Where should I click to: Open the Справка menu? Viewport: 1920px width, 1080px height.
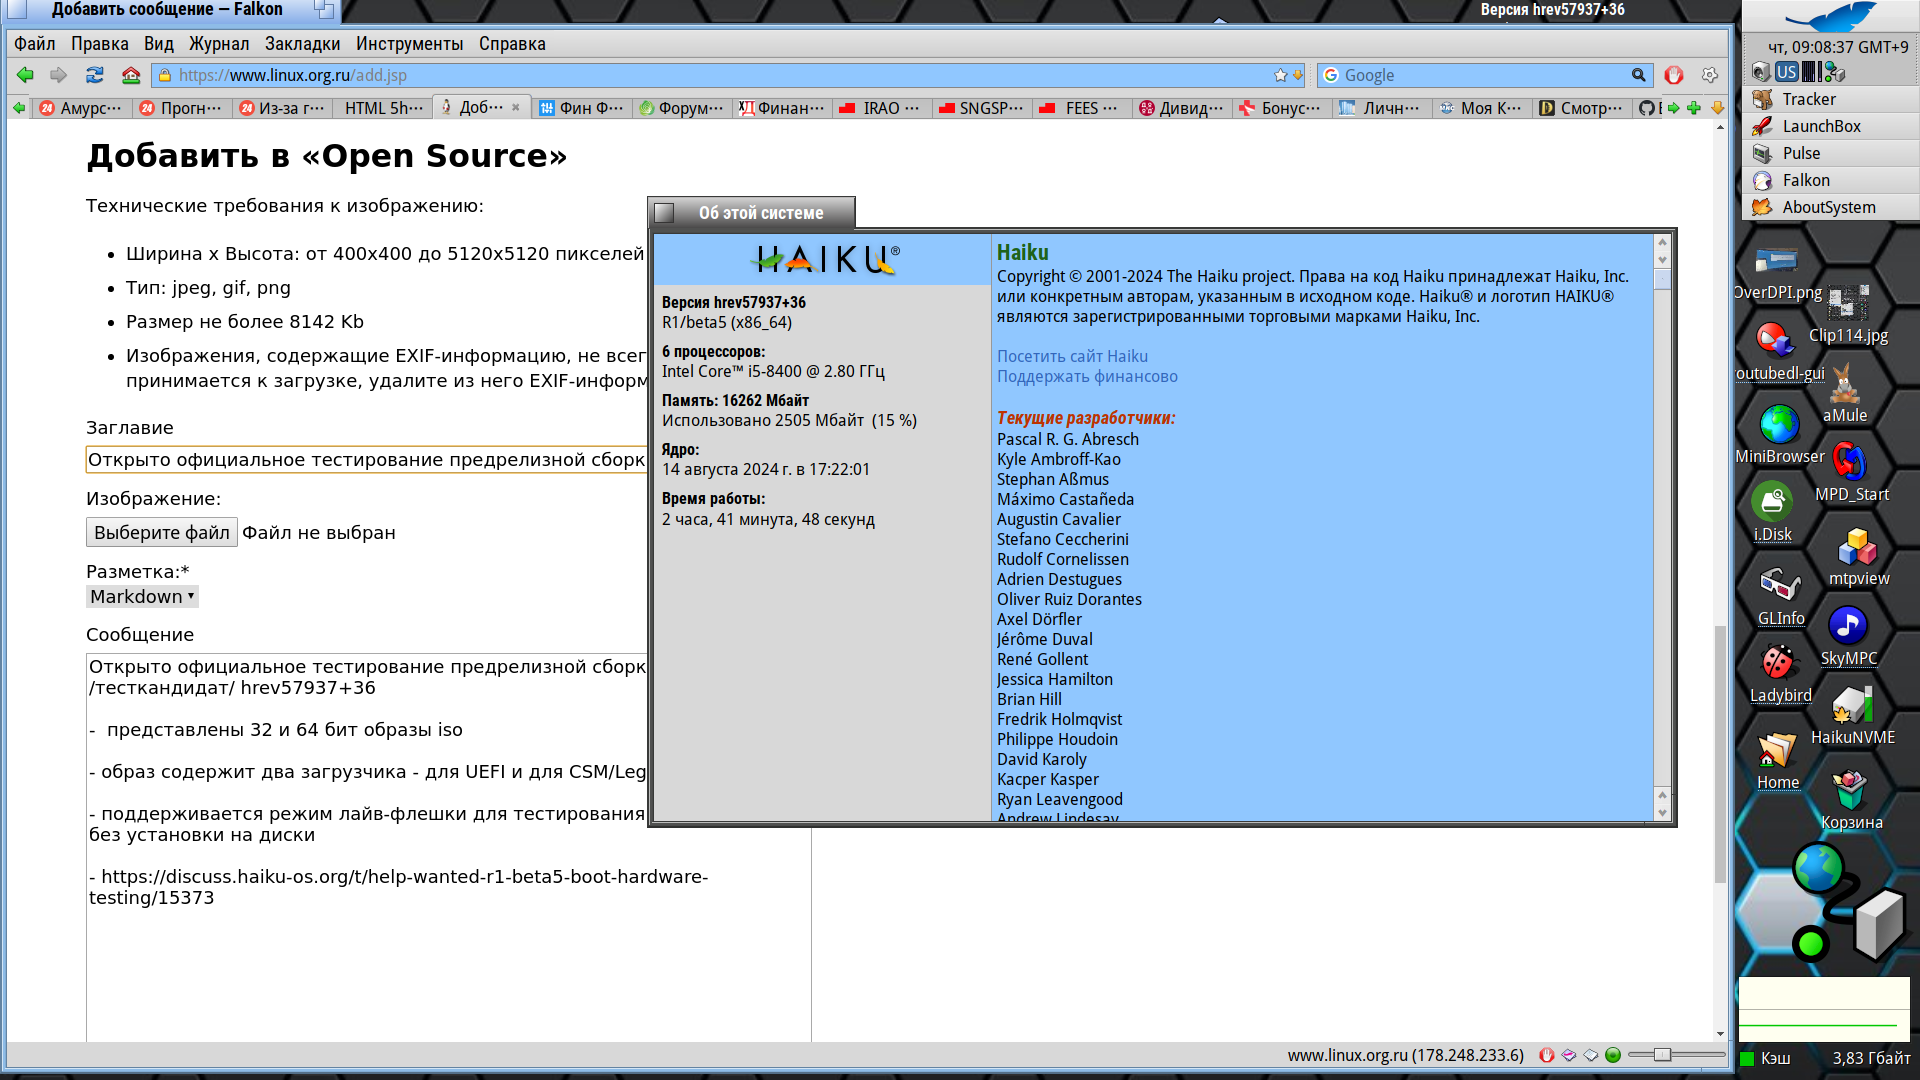(x=512, y=44)
